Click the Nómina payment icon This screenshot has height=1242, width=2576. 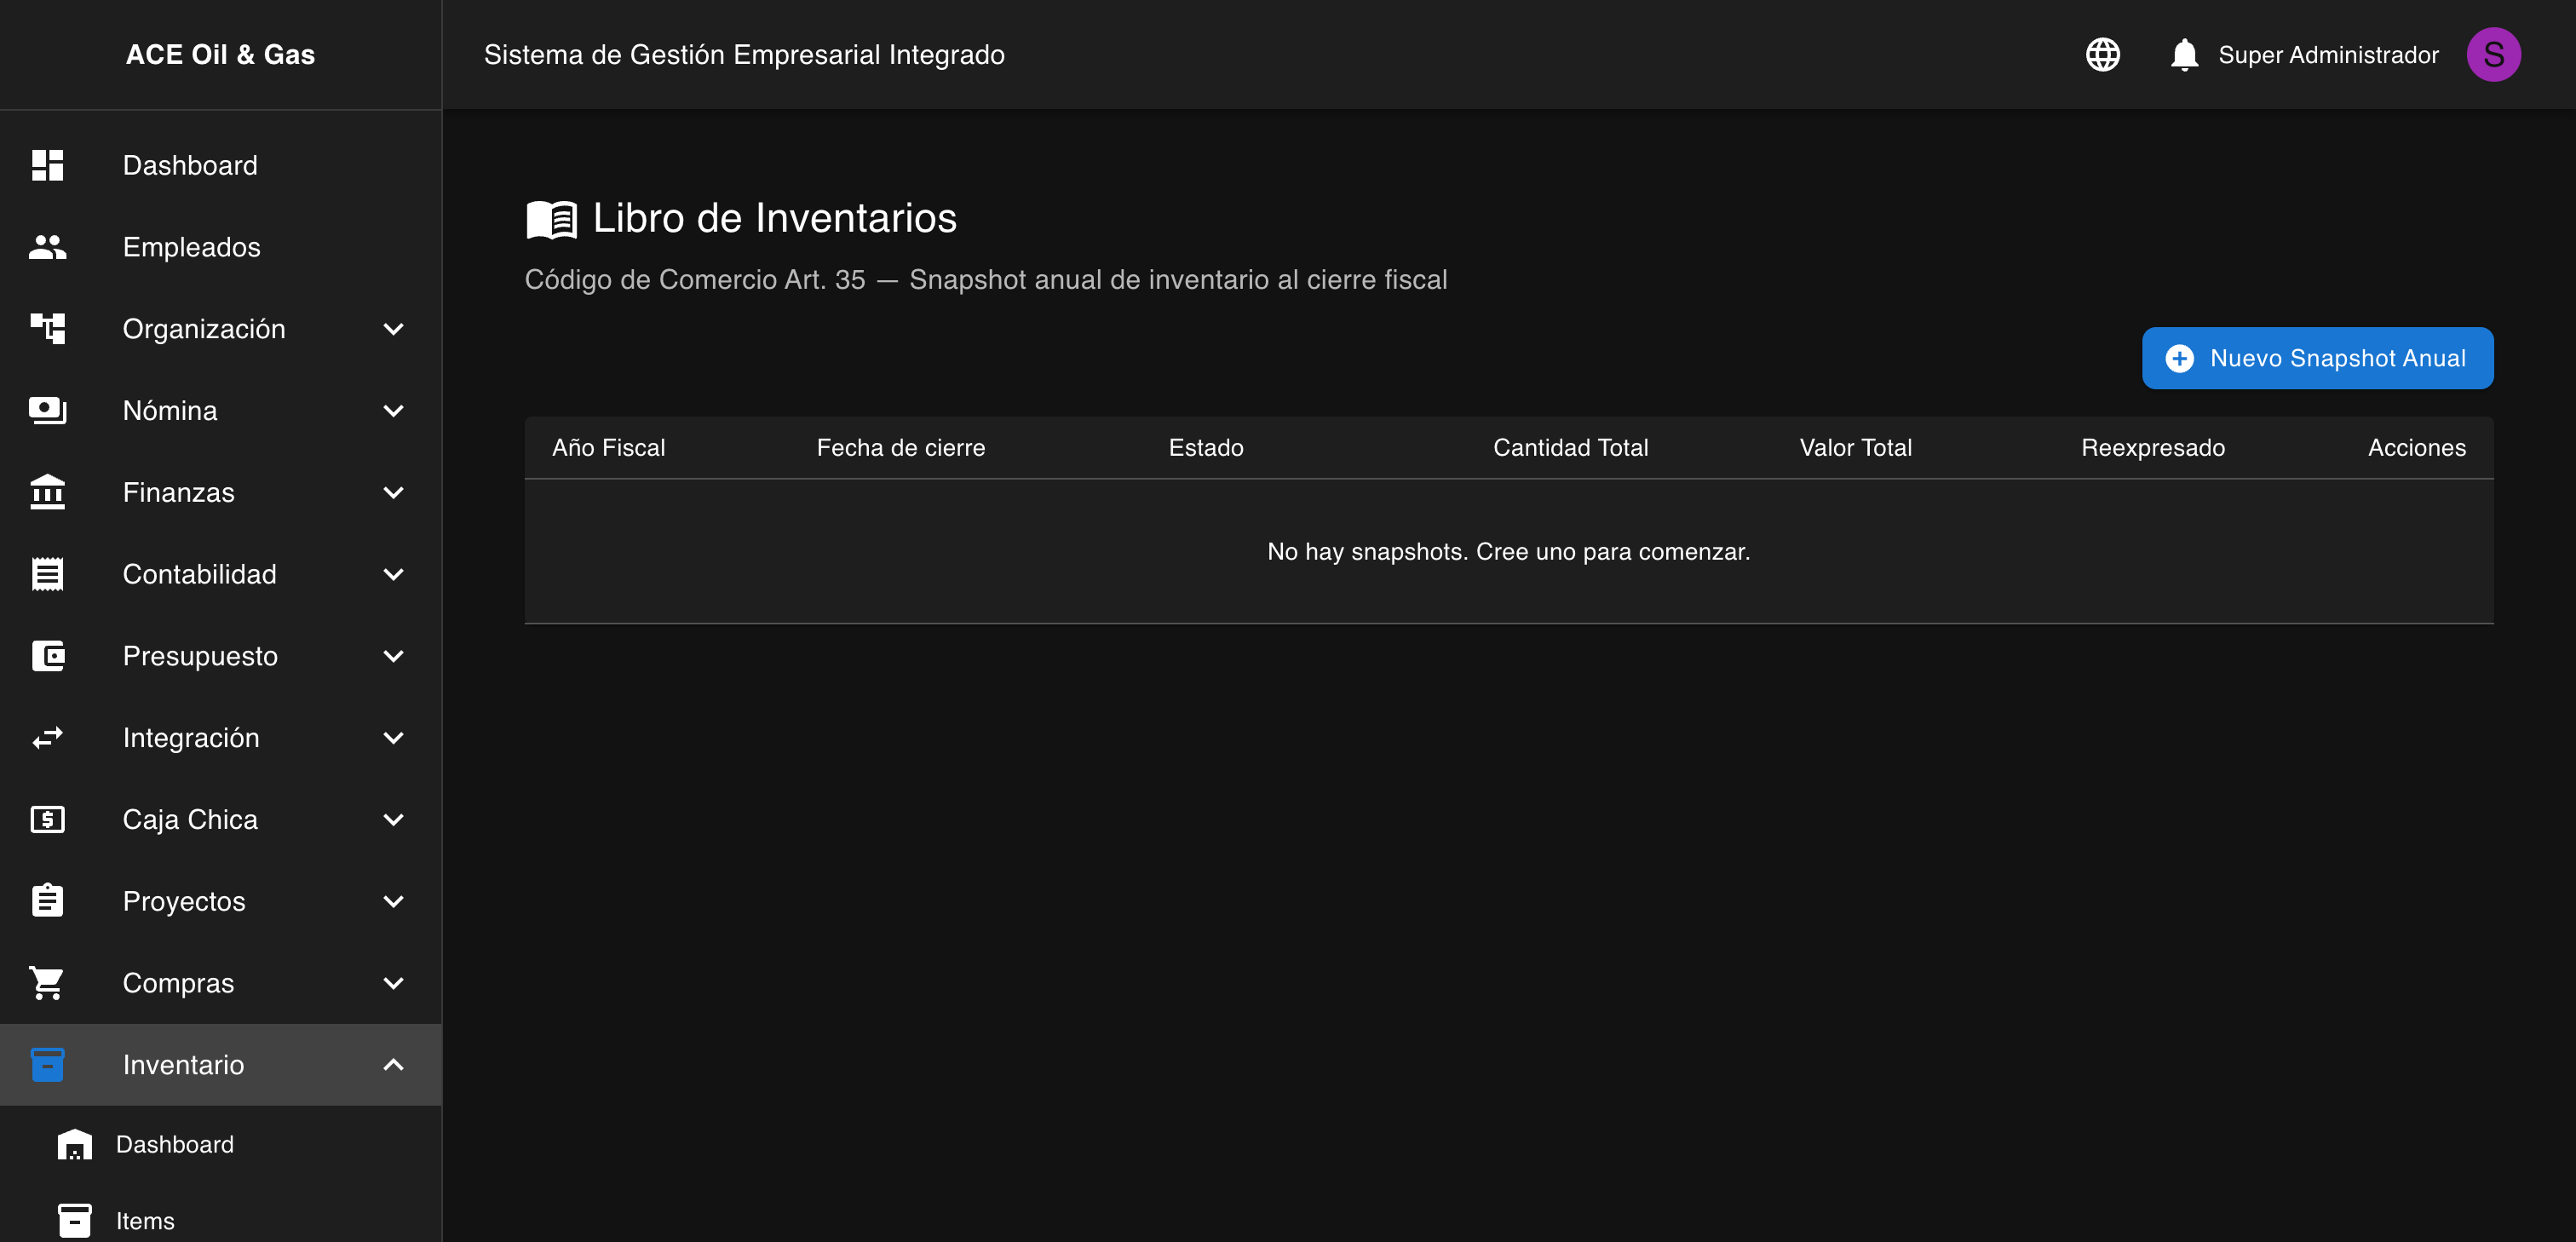(x=47, y=410)
